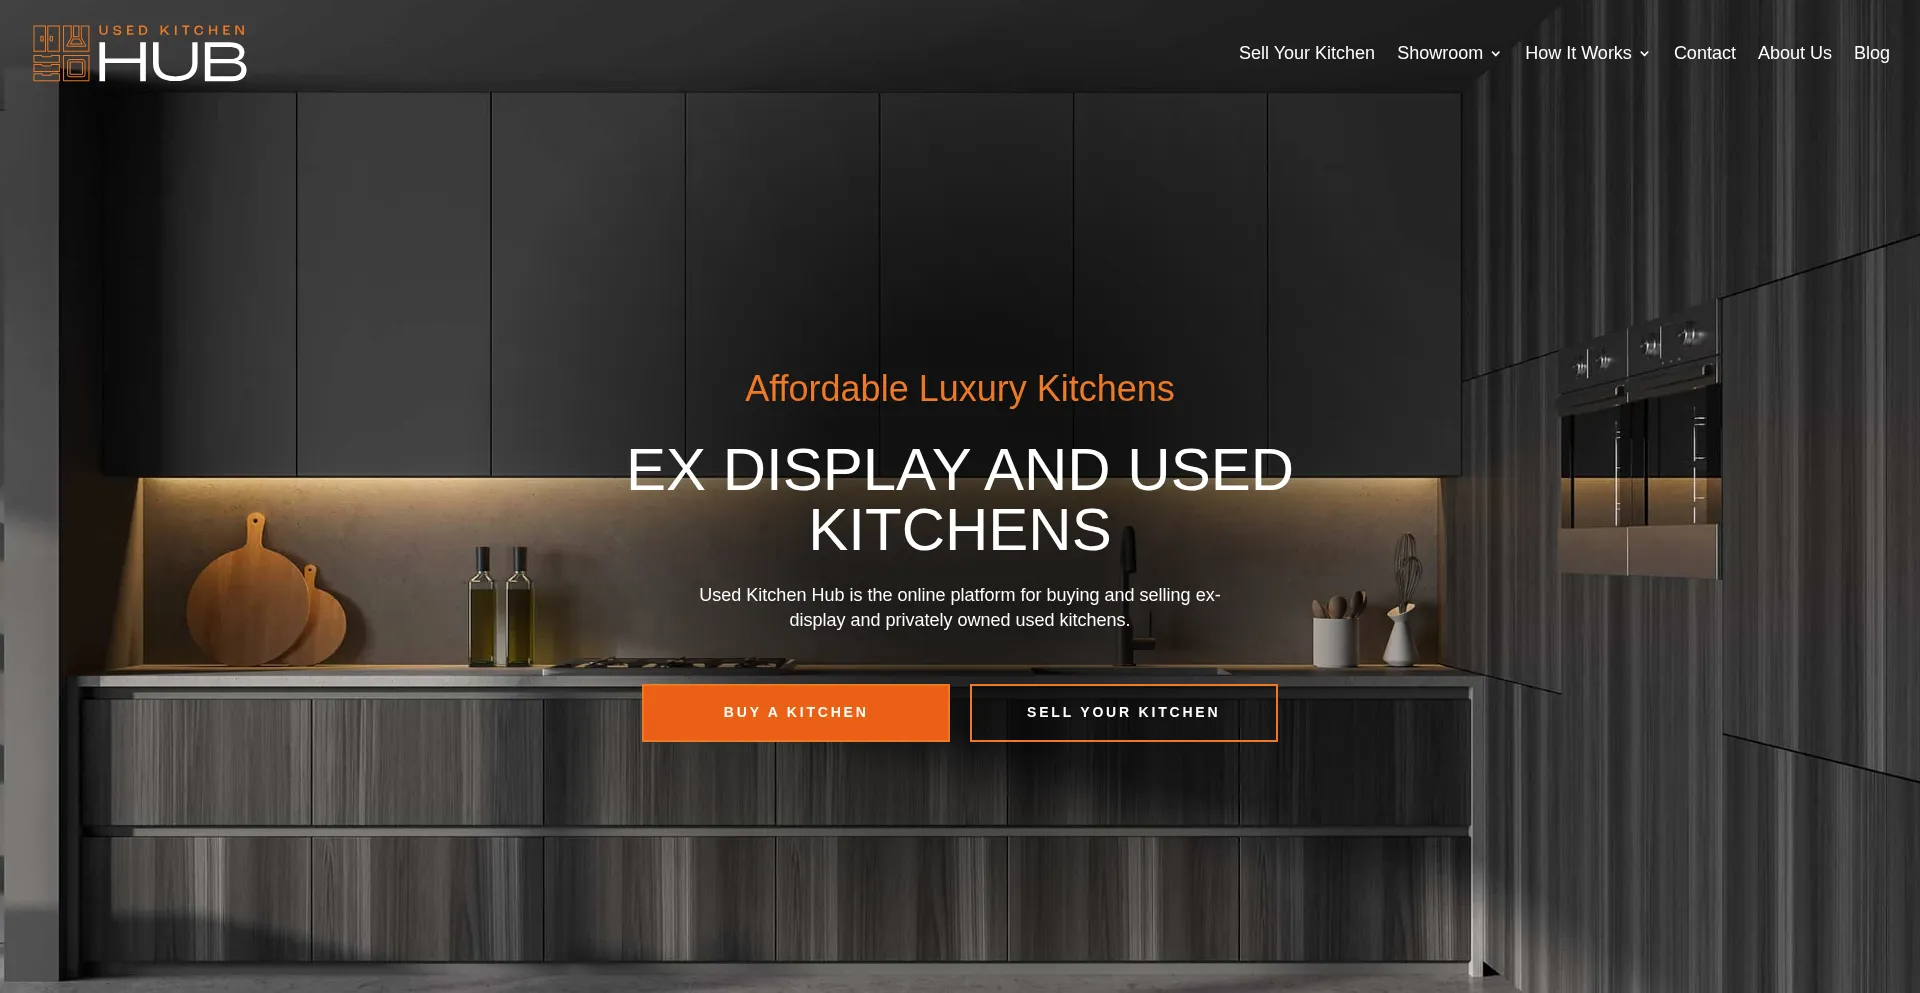
Task: Open the Contact page link
Action: pyautogui.click(x=1704, y=53)
